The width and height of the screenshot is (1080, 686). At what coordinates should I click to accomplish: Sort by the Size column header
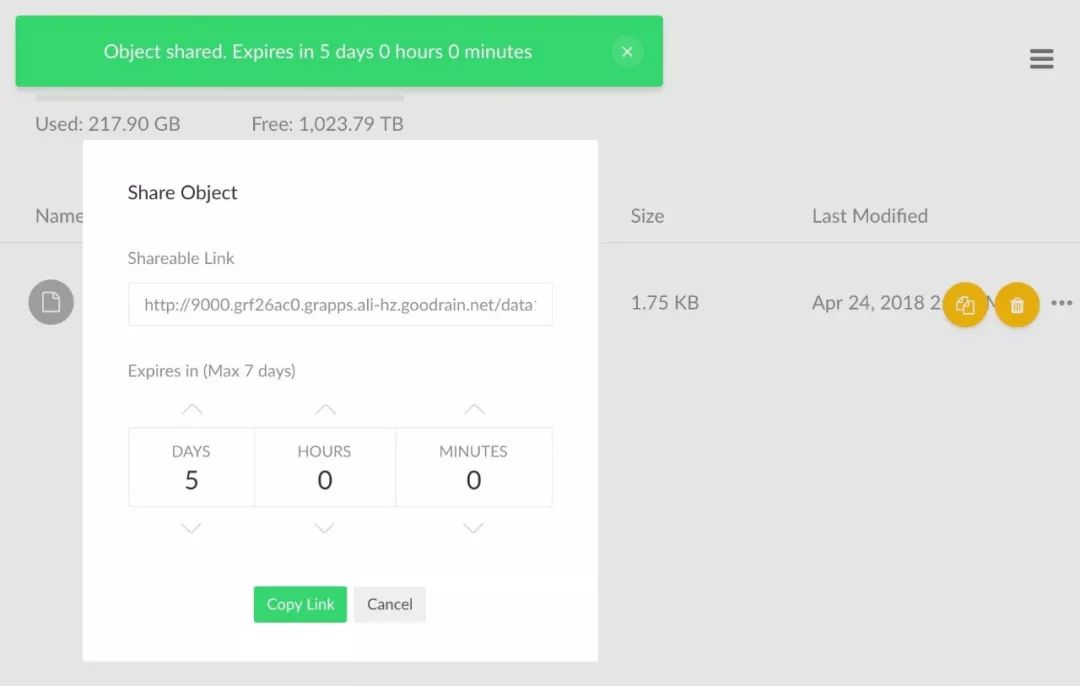click(x=647, y=216)
